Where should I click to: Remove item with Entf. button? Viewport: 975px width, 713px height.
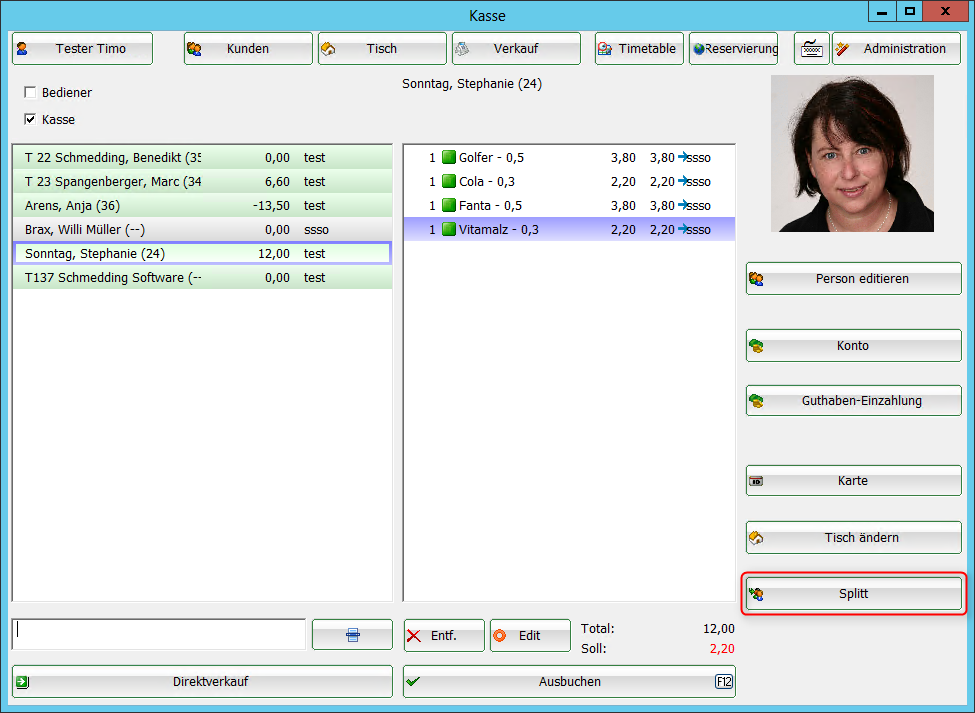(444, 635)
